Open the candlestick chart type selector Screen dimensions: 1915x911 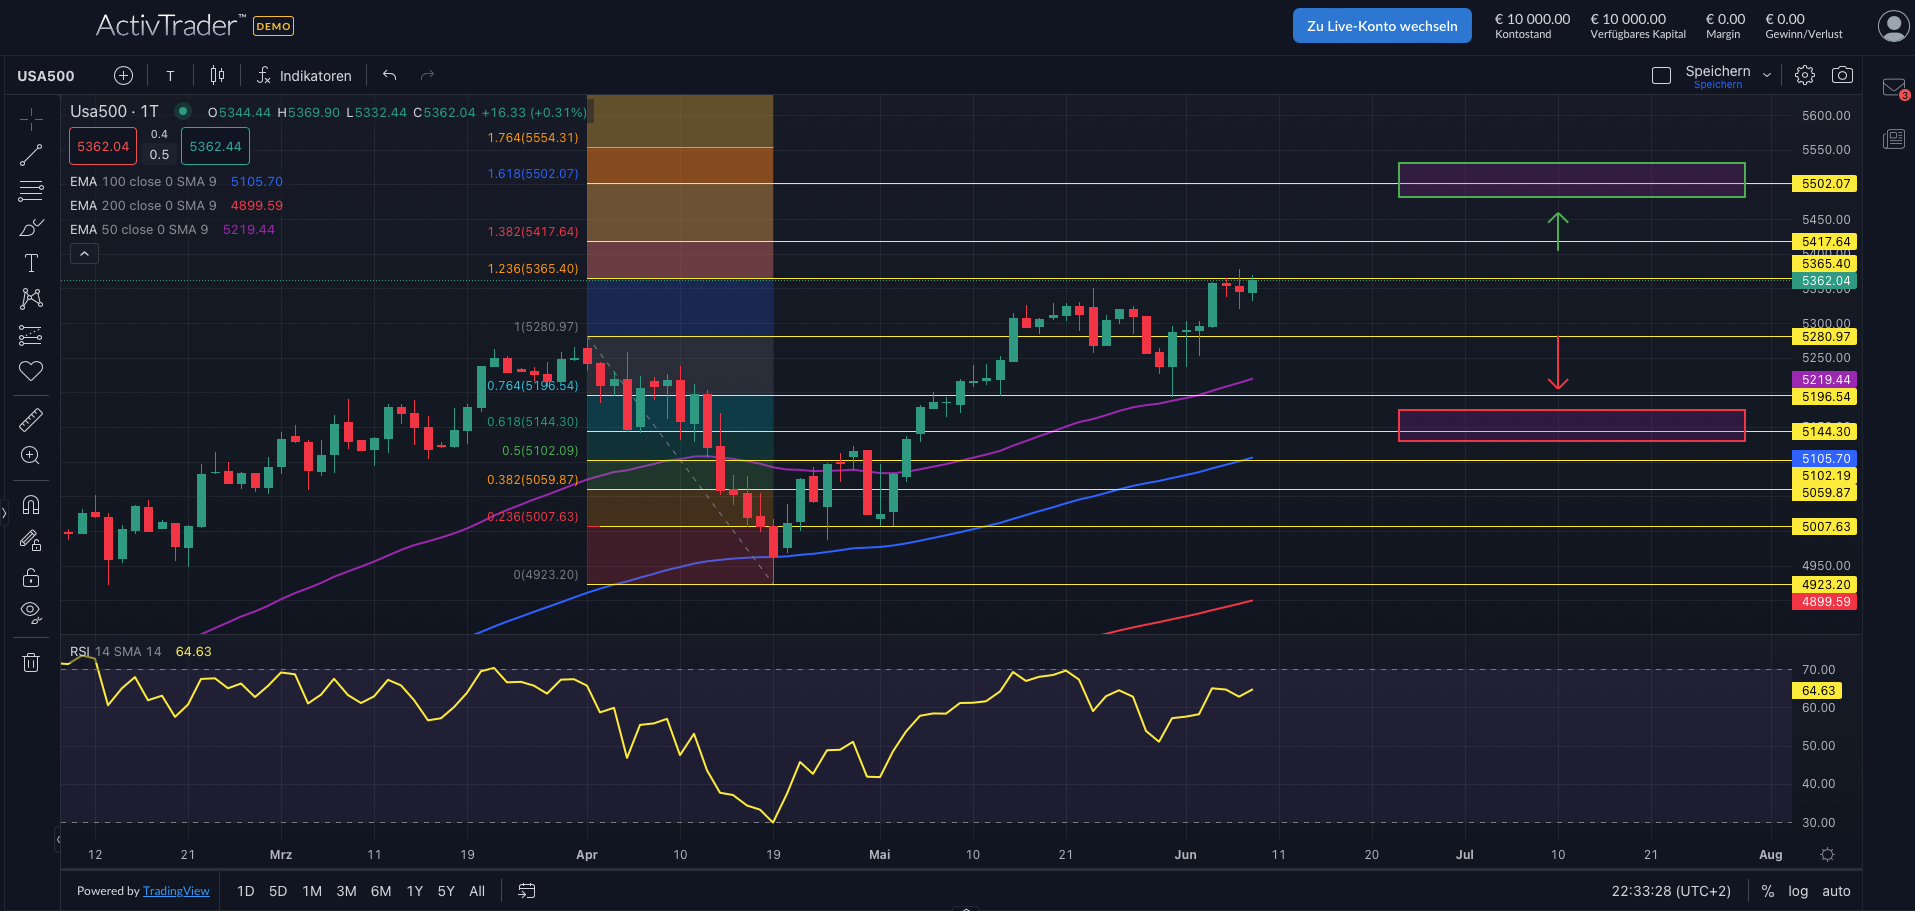click(217, 74)
